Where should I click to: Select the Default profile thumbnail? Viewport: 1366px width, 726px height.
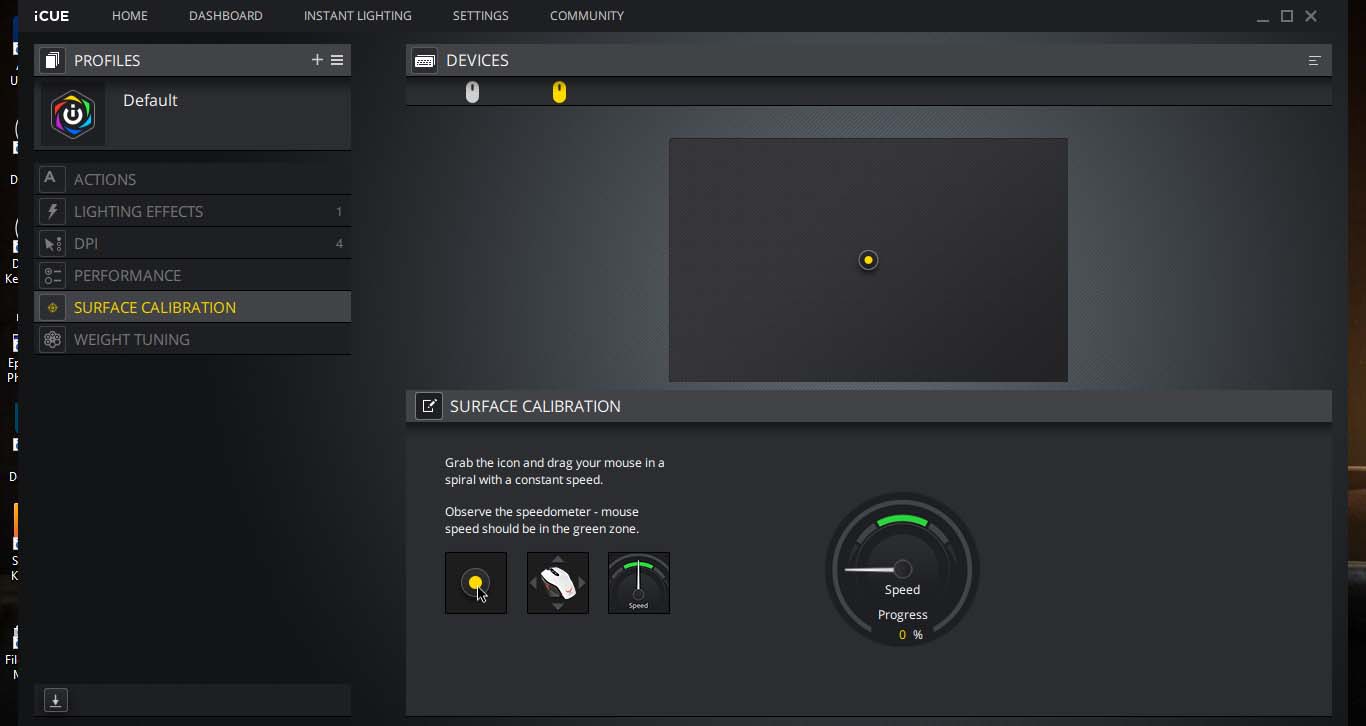pyautogui.click(x=73, y=116)
